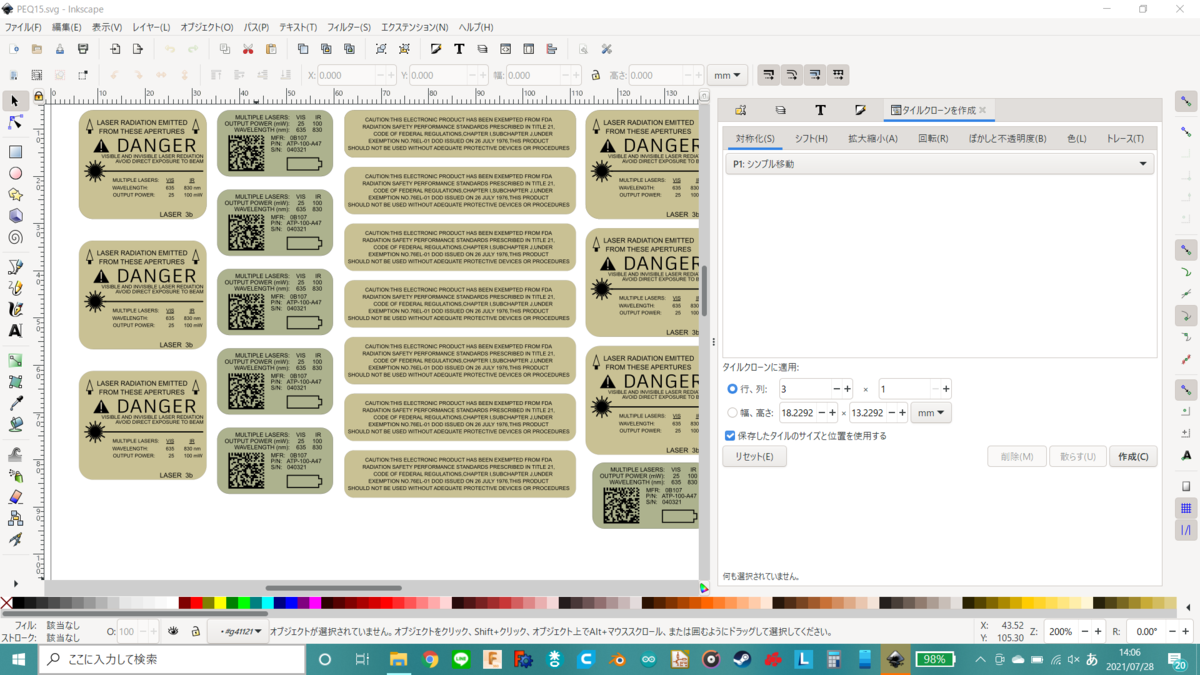Select the Text tool in toolbox

[x=15, y=331]
